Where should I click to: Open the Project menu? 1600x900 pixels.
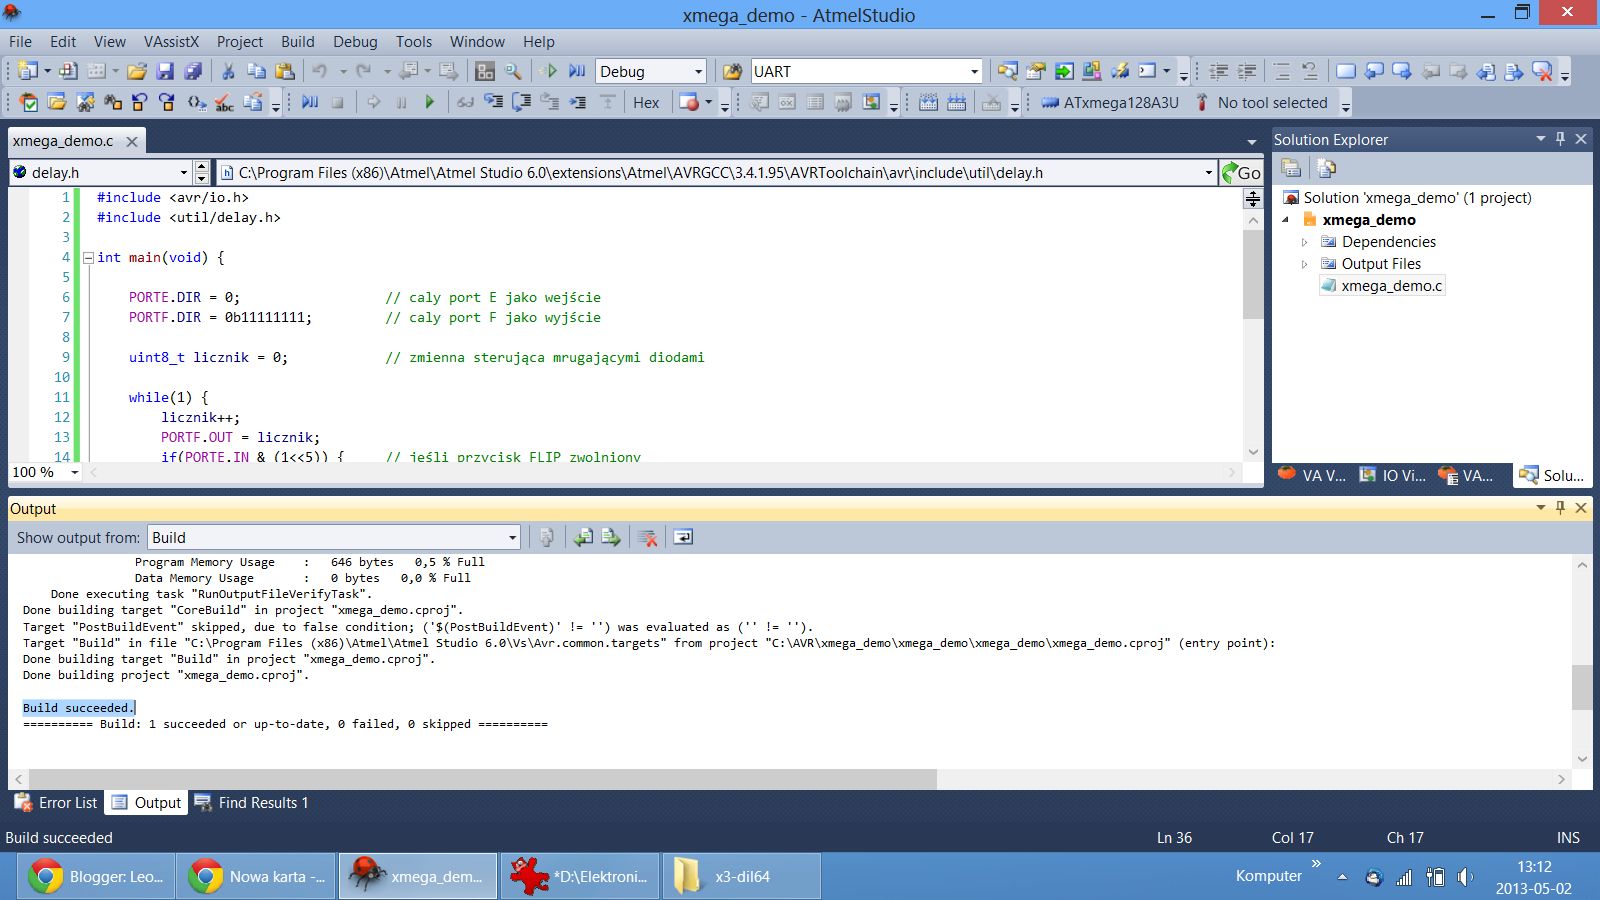coord(240,41)
